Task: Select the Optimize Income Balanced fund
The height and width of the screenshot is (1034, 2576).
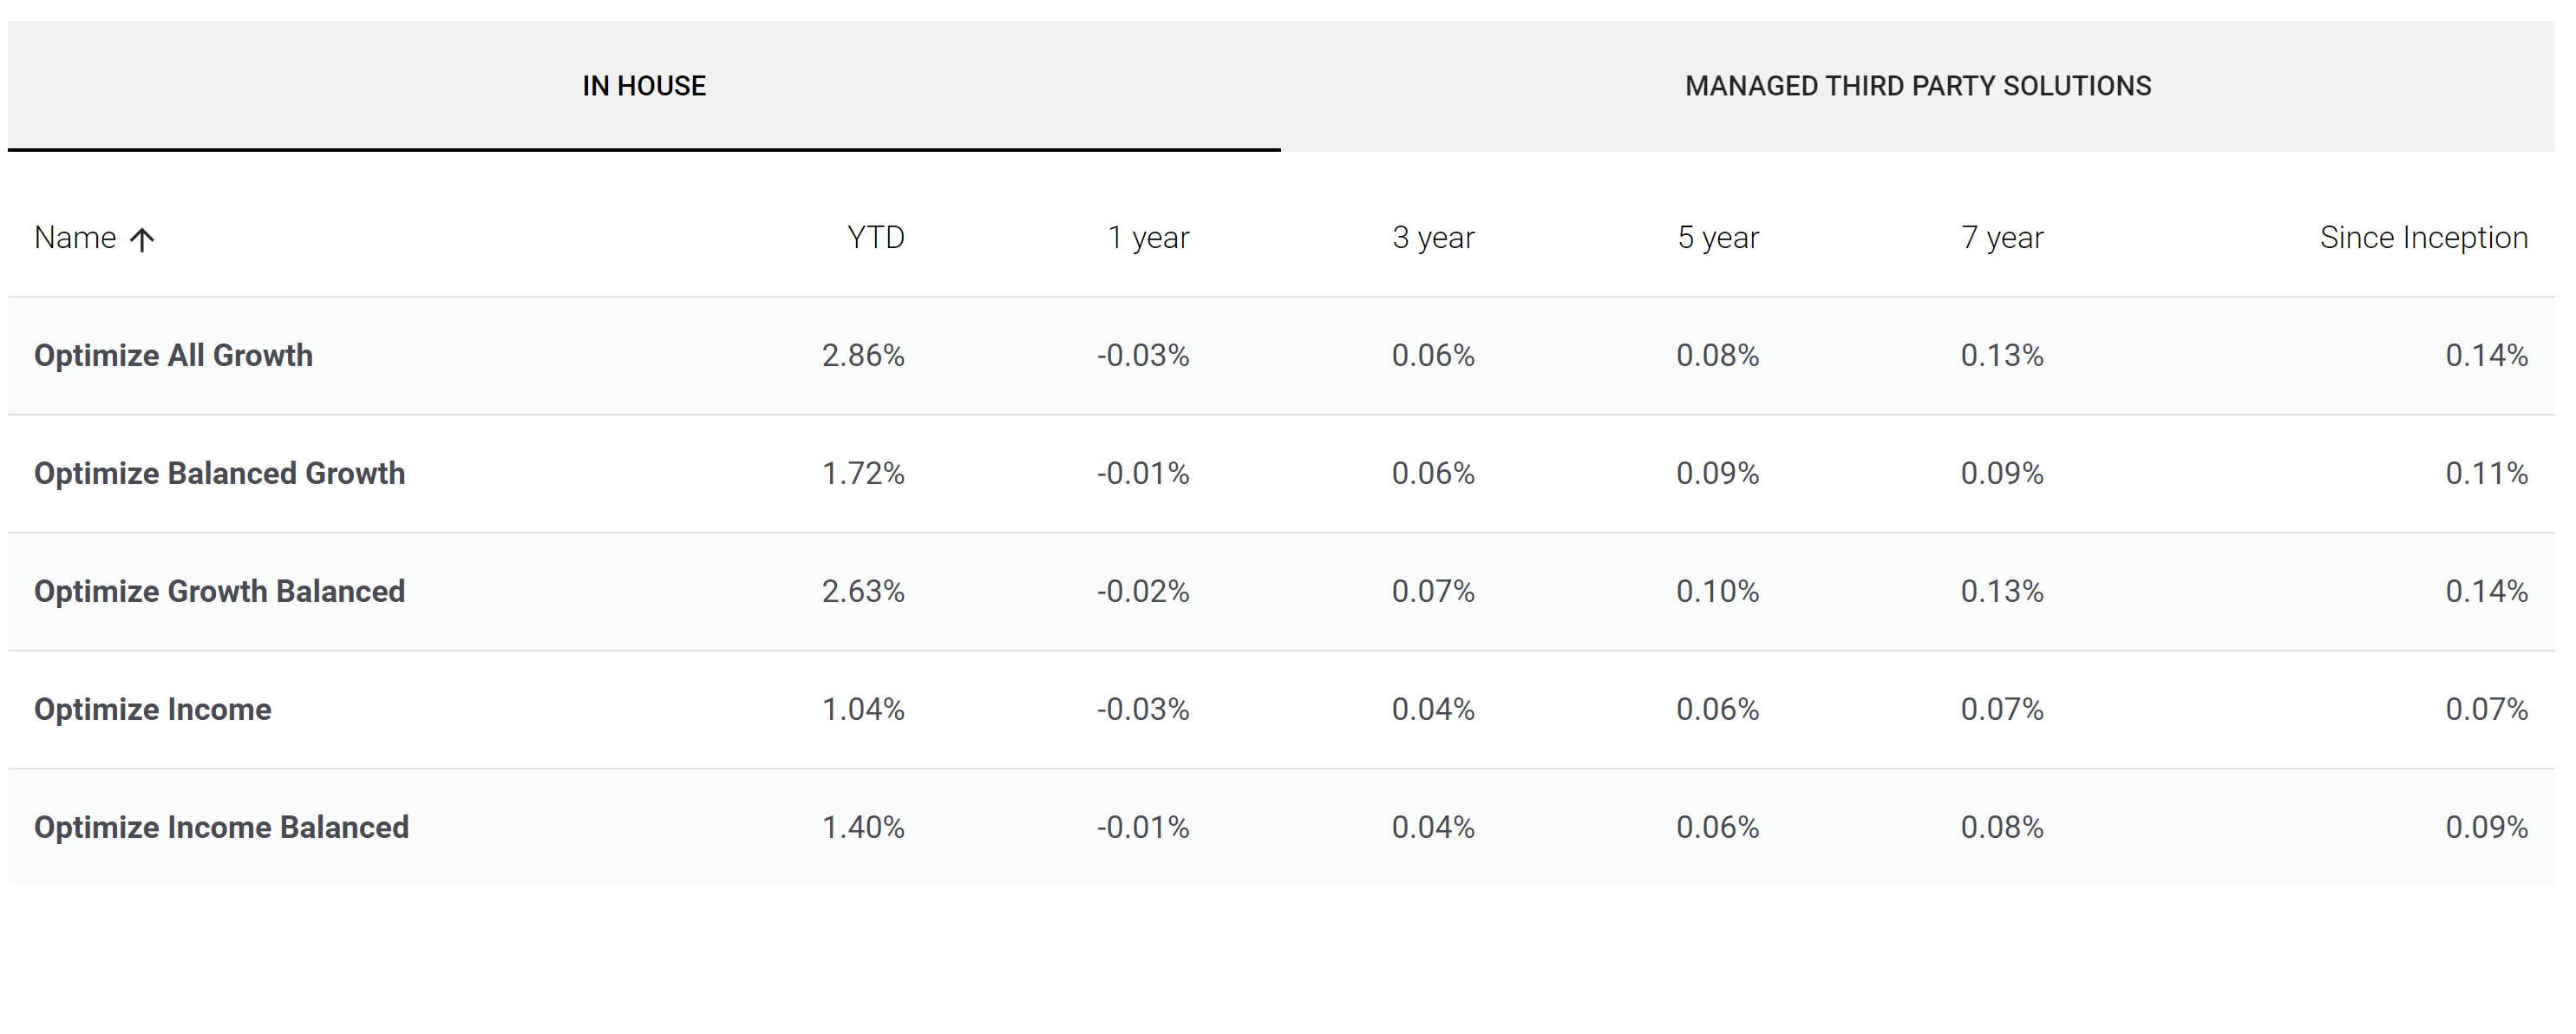Action: tap(221, 828)
